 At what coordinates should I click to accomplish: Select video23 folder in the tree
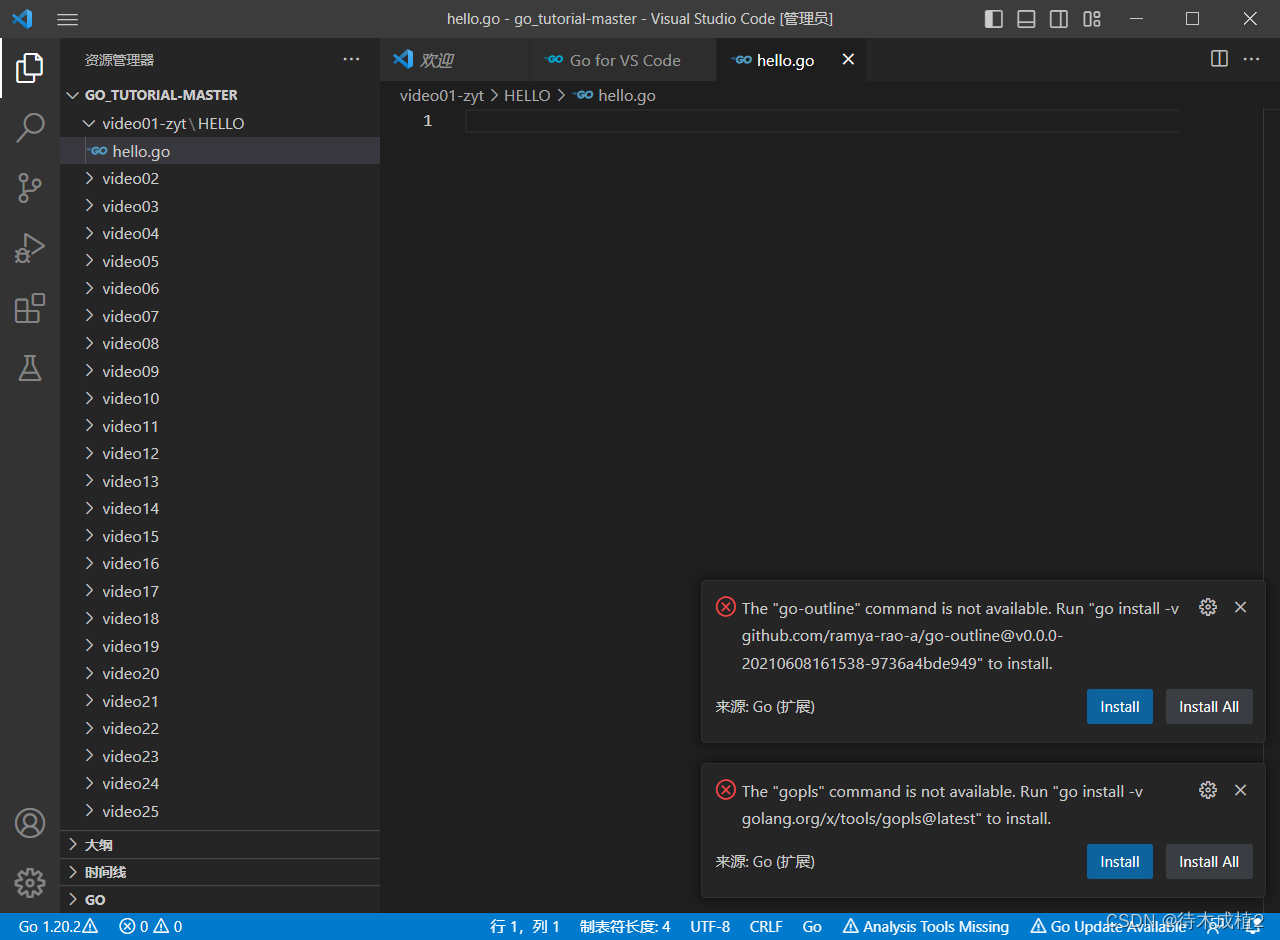pyautogui.click(x=220, y=756)
